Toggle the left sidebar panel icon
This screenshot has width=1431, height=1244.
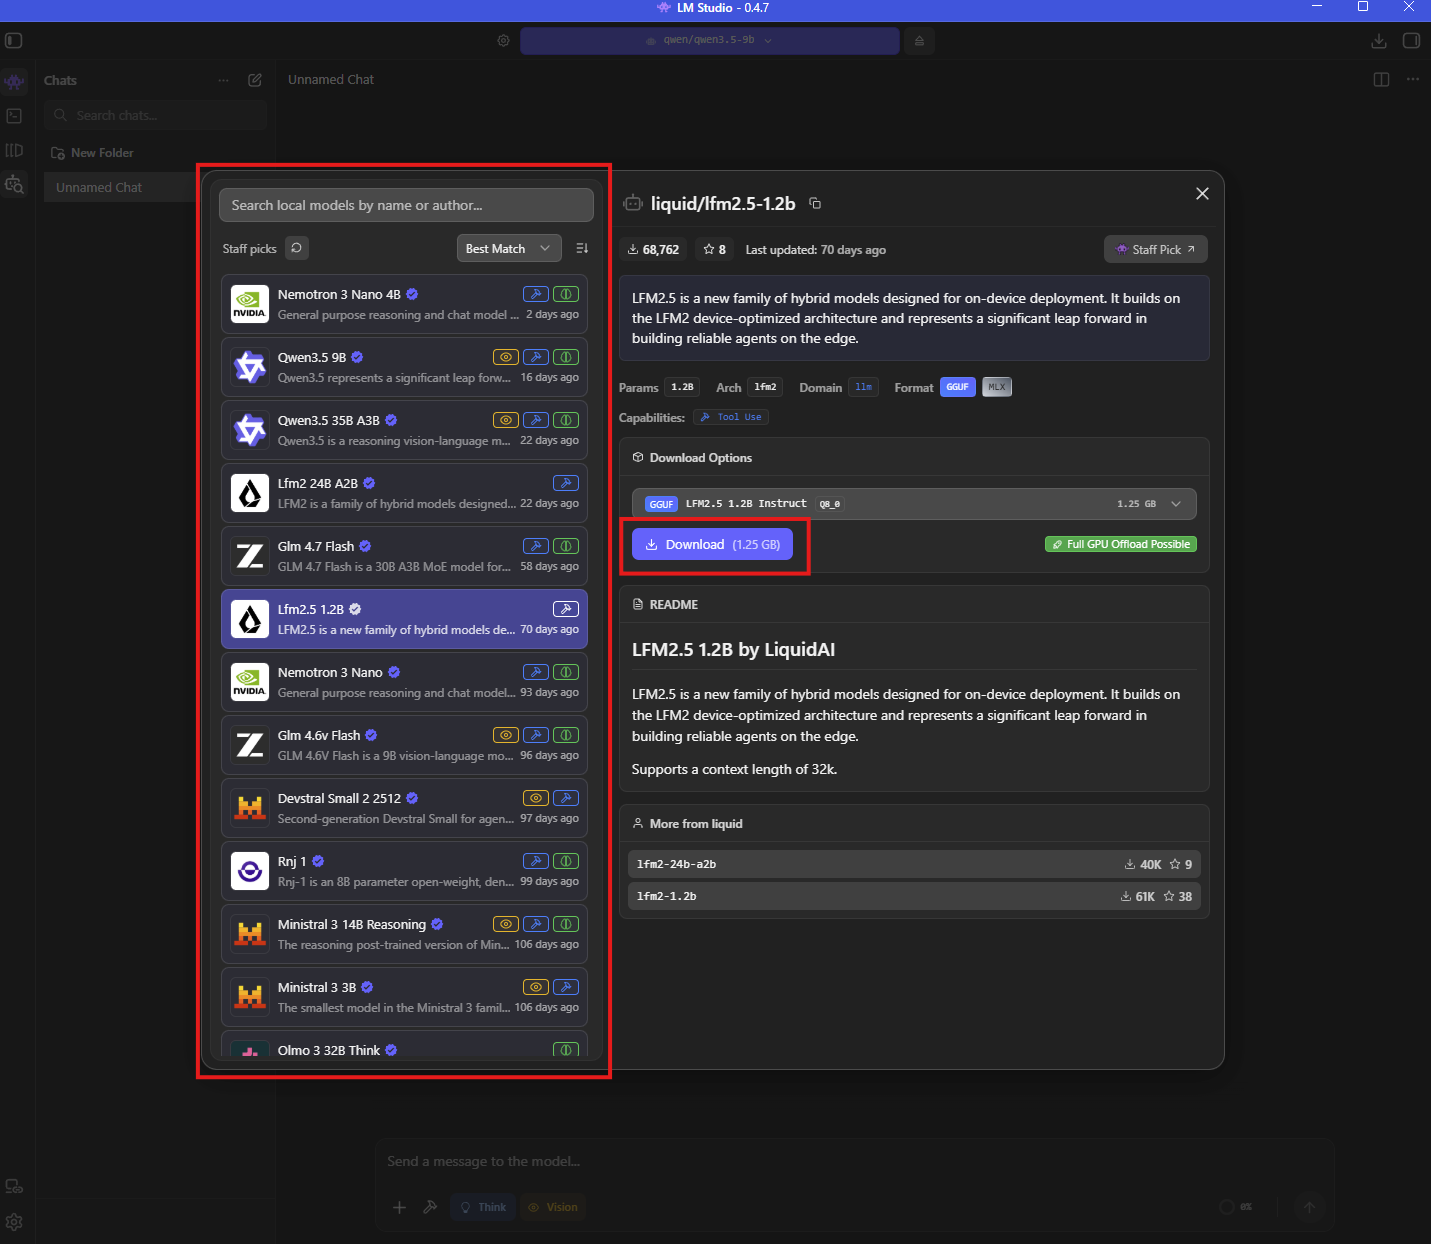(14, 41)
